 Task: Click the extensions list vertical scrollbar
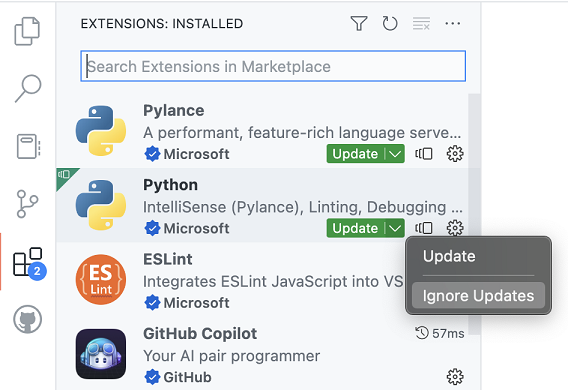(474, 214)
